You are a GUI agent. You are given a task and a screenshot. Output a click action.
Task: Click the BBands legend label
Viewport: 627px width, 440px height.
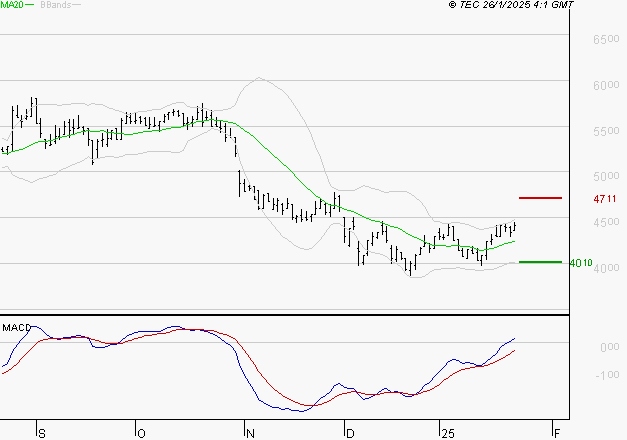pyautogui.click(x=55, y=4)
